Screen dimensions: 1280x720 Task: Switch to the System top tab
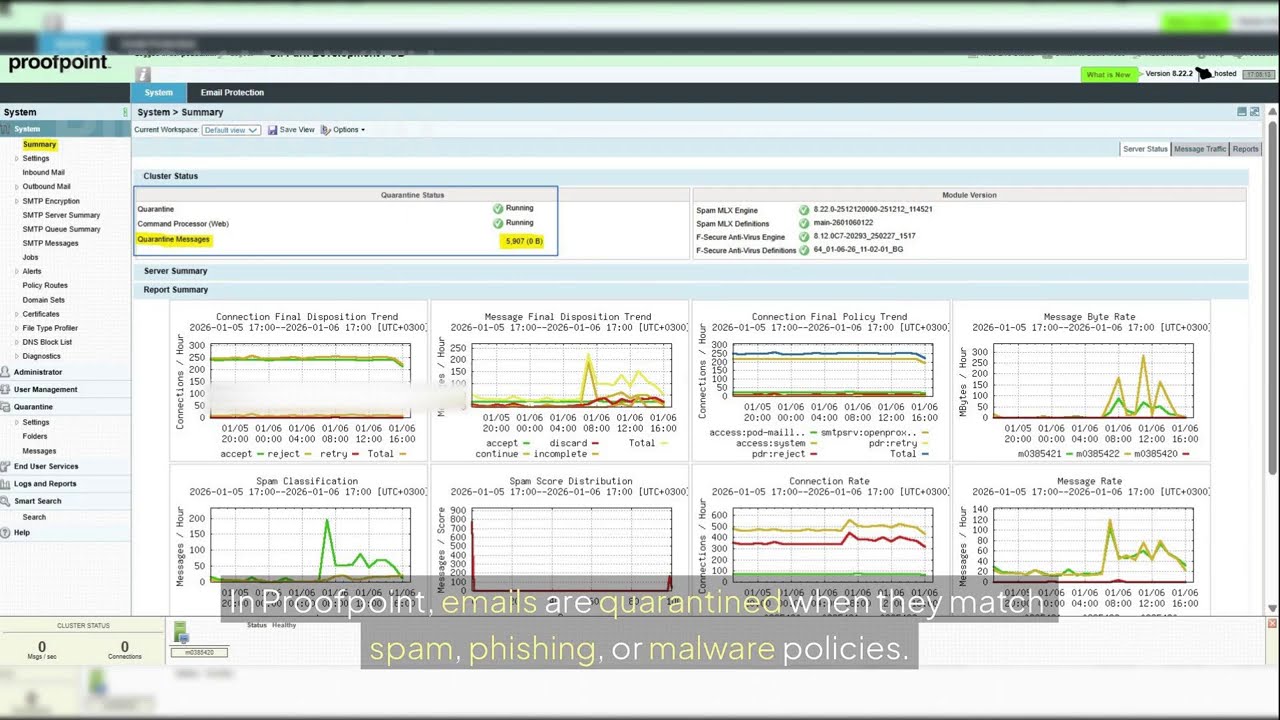158,92
